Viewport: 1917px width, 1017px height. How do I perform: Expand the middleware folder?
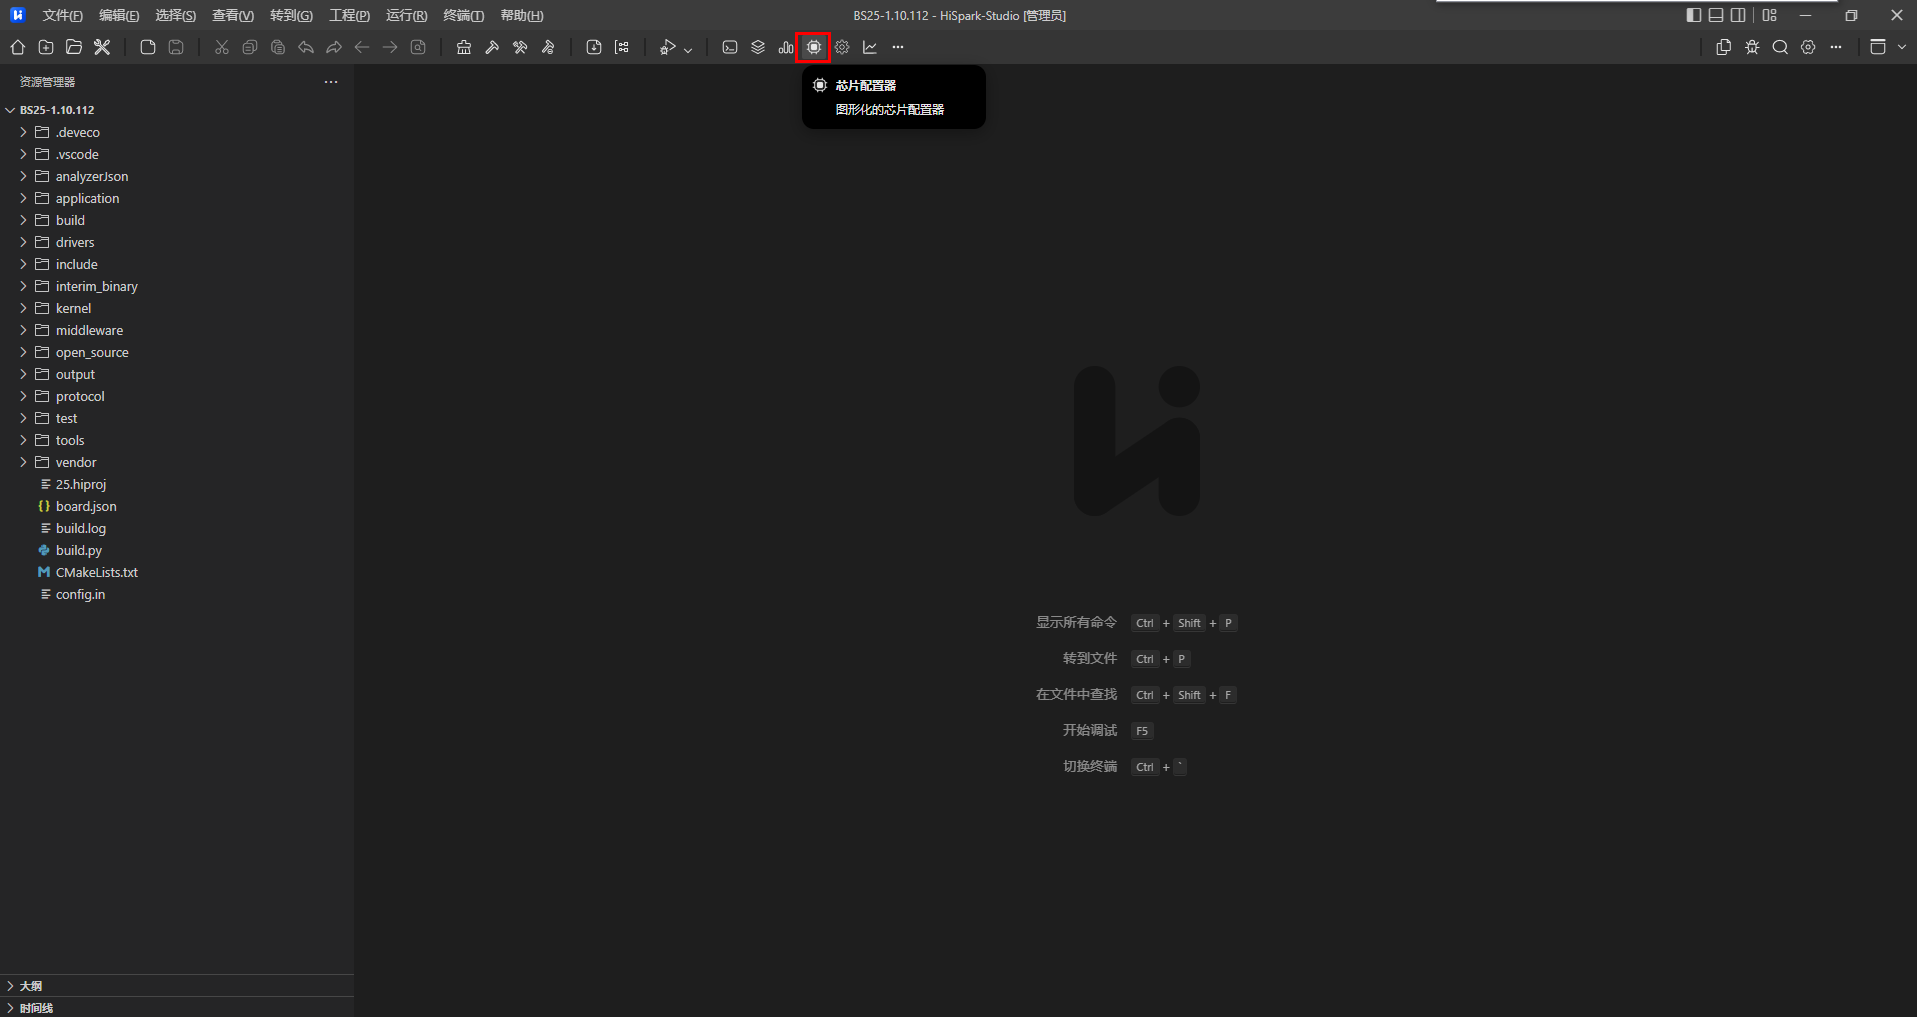(89, 330)
